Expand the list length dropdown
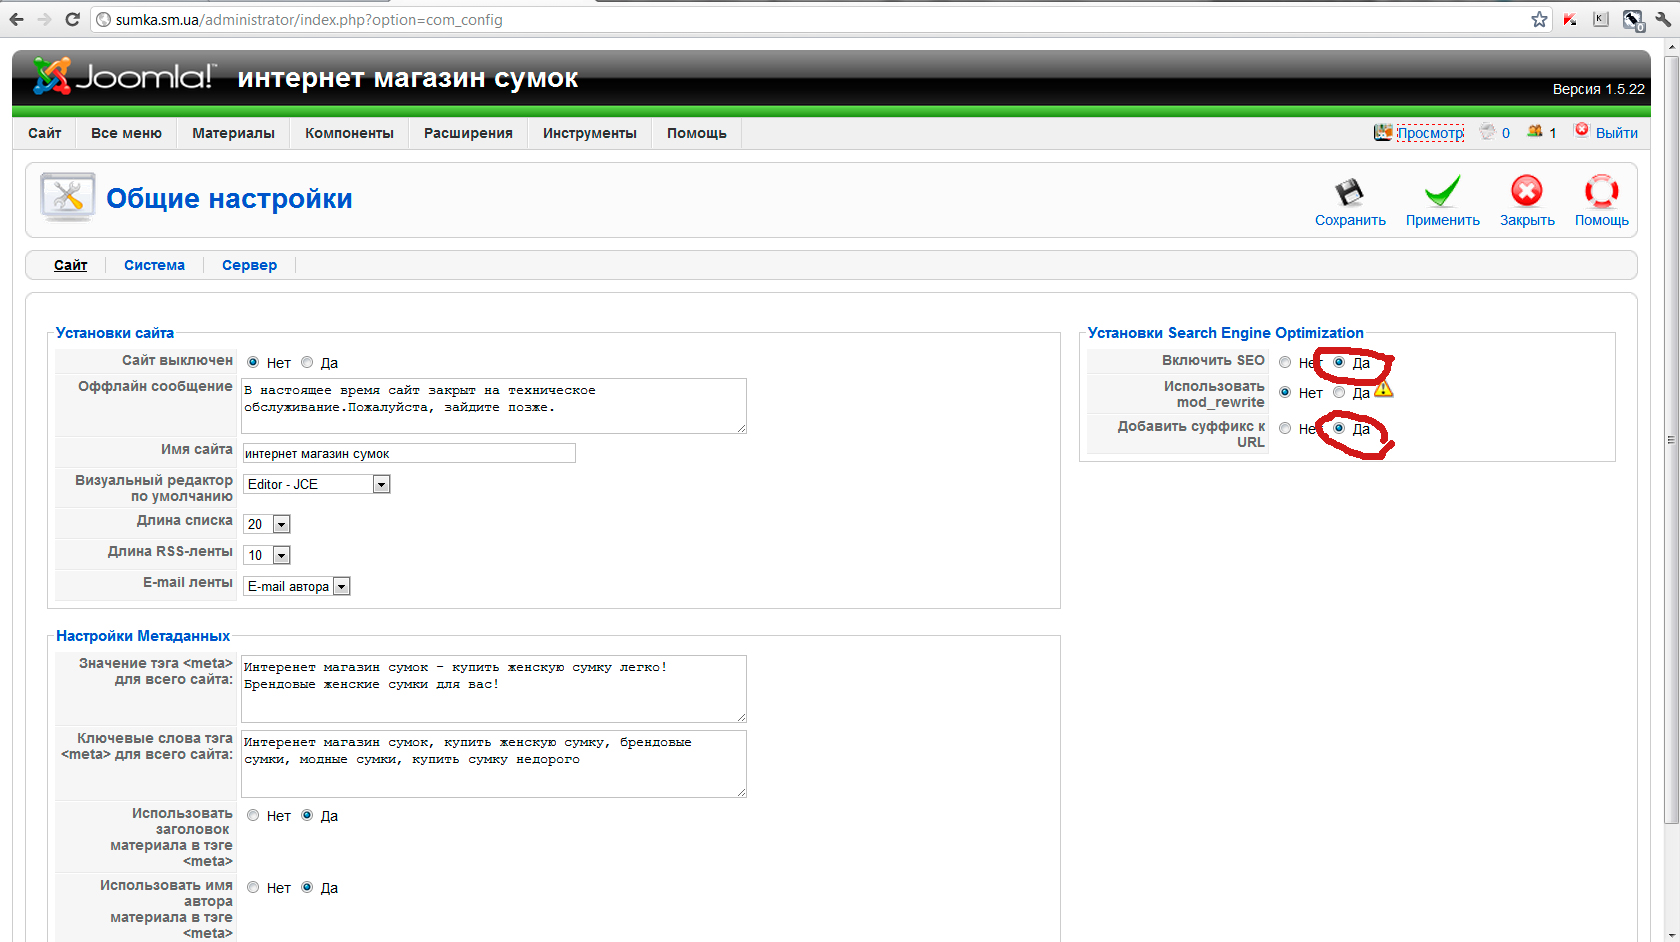The width and height of the screenshot is (1680, 942). (x=281, y=524)
